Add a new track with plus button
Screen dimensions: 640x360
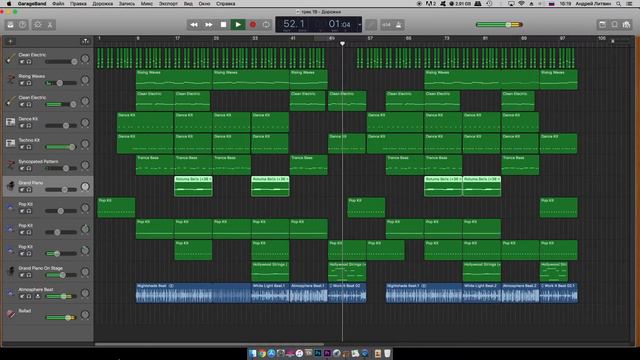[10, 41]
